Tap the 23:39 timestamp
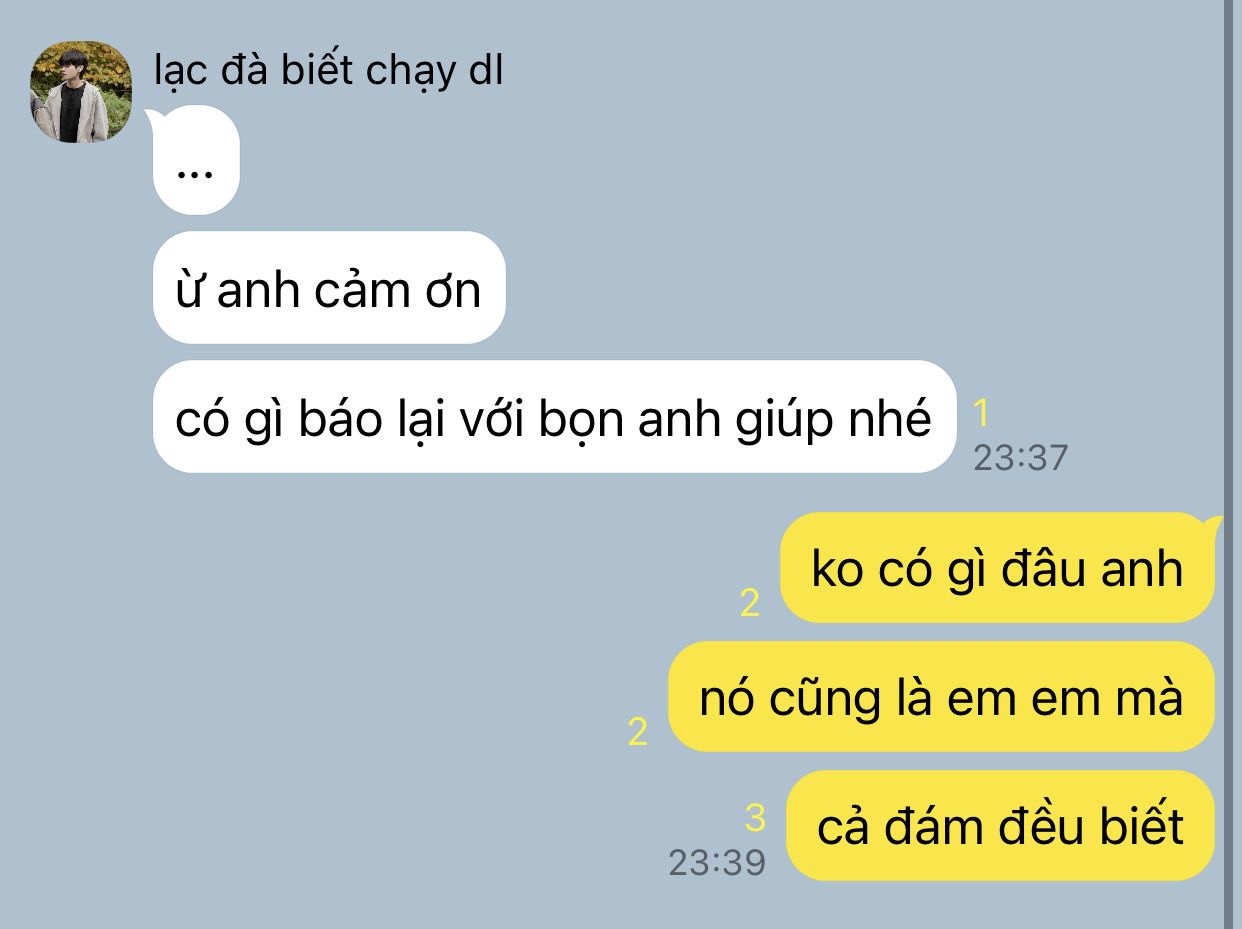This screenshot has height=929, width=1242. click(717, 862)
